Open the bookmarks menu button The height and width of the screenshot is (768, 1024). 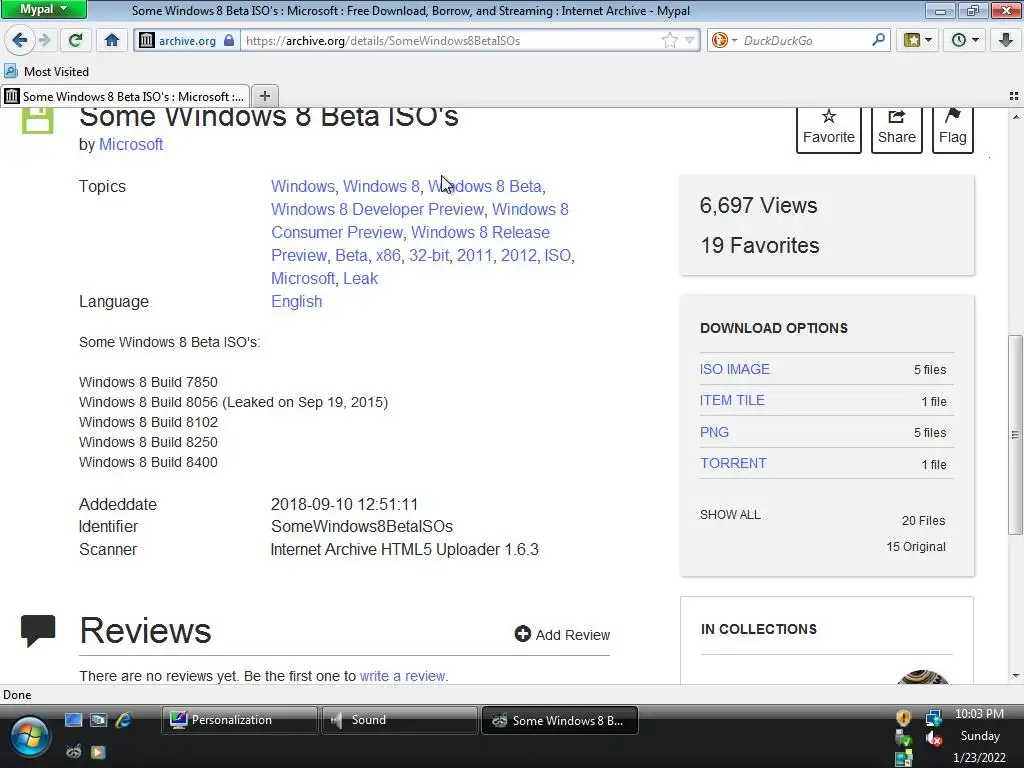click(x=918, y=40)
